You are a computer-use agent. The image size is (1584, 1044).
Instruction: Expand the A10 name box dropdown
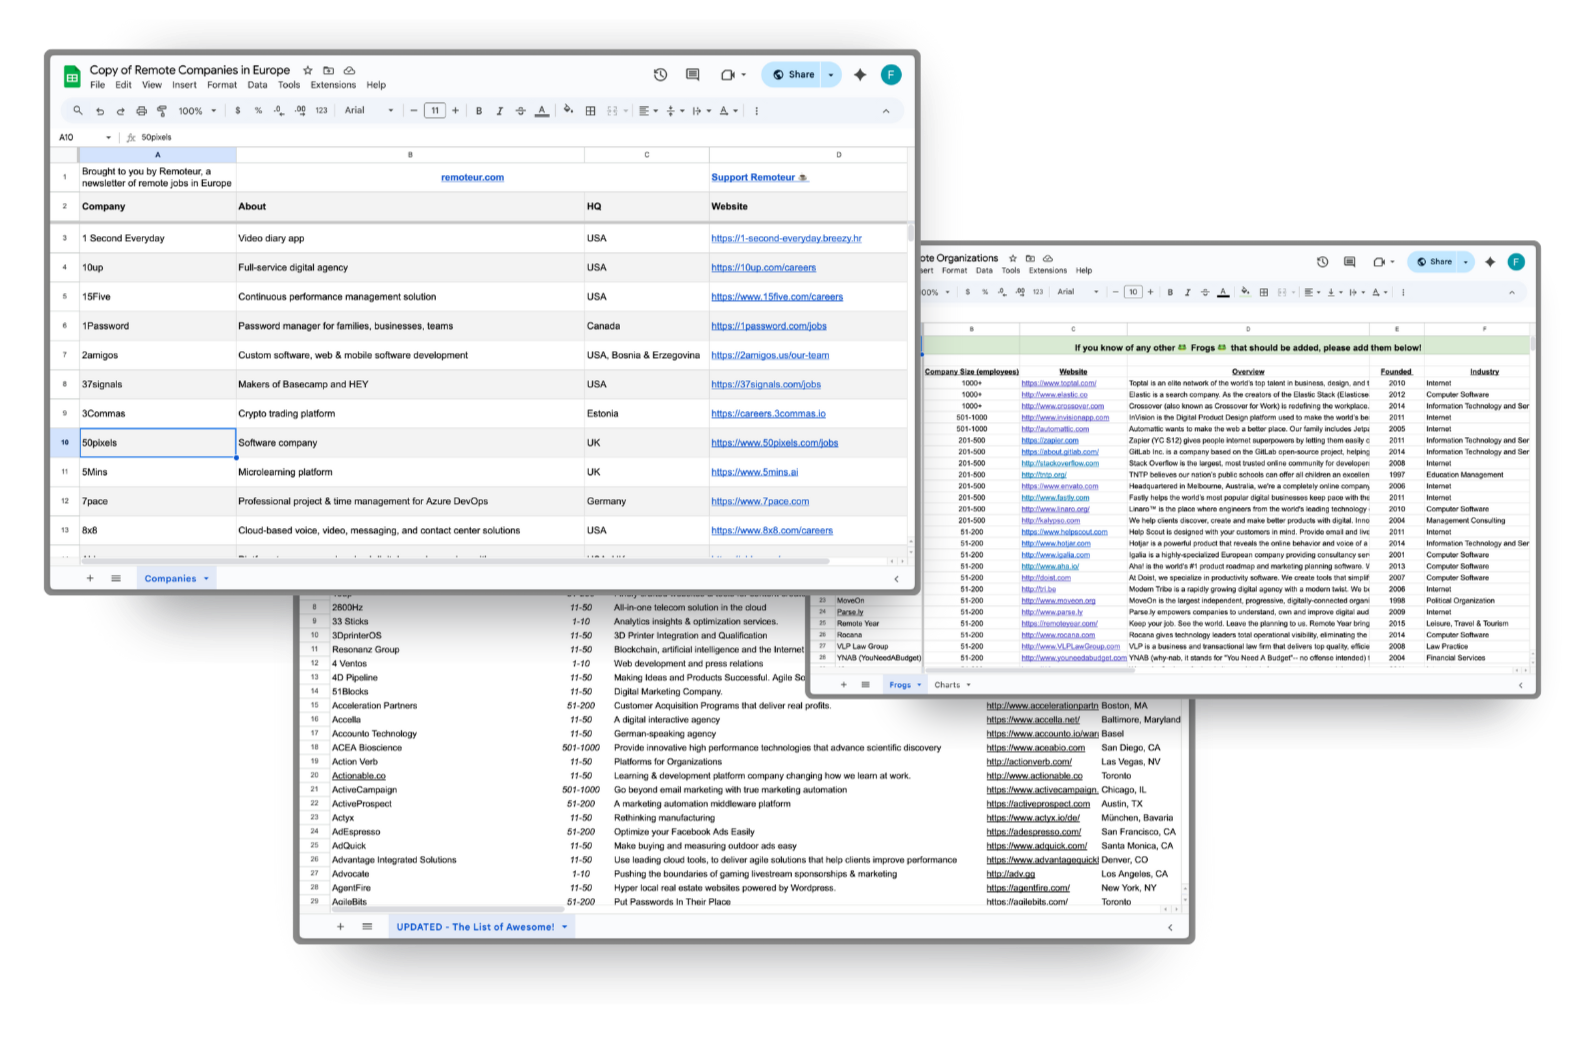tap(108, 137)
